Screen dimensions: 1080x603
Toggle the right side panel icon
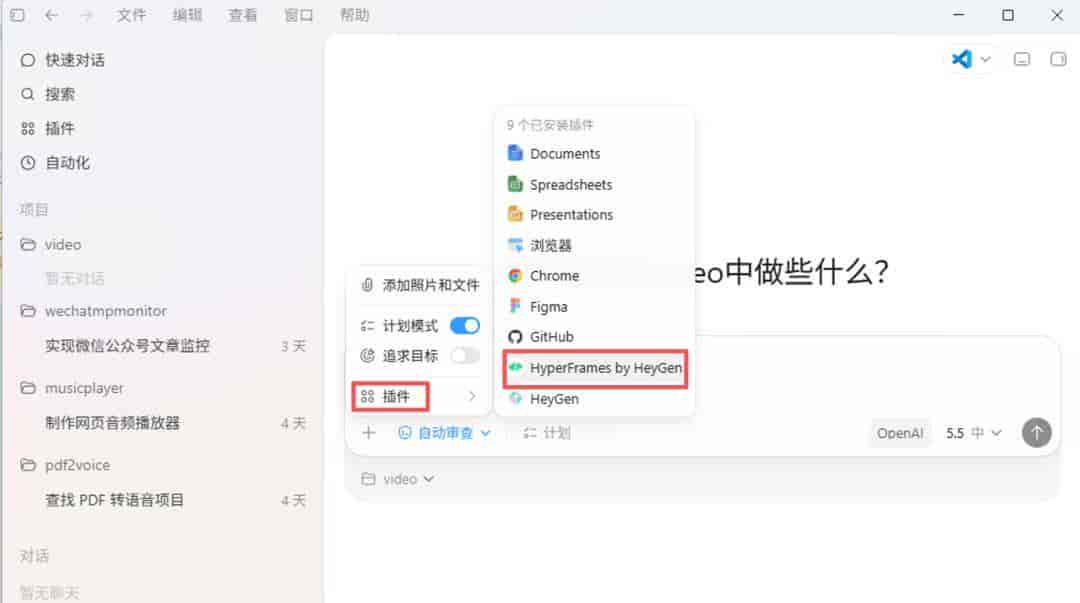(x=1058, y=59)
